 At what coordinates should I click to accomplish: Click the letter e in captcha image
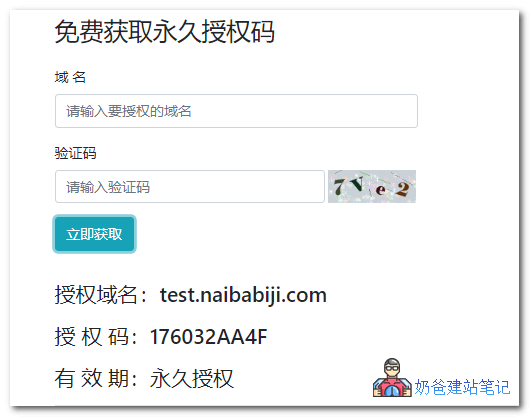[380, 190]
